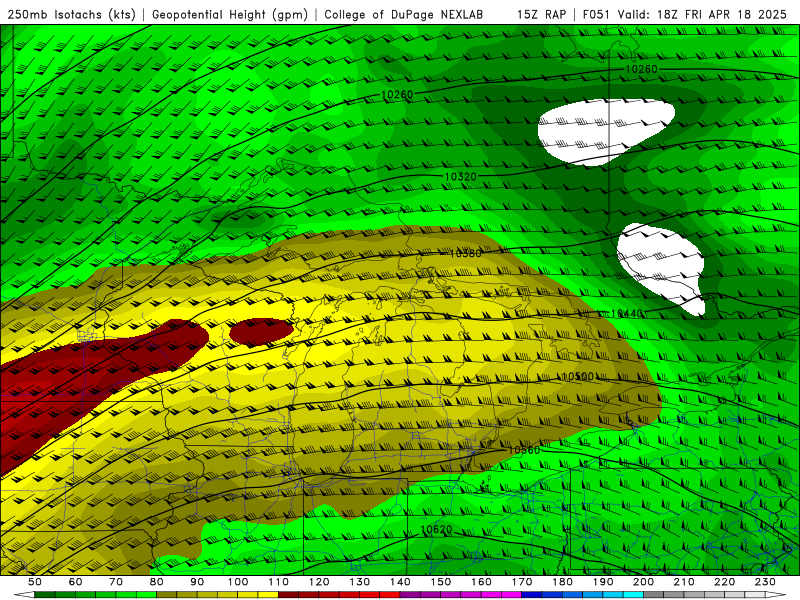This screenshot has height=600, width=800.
Task: Click the 150 value on the color scale
Action: click(x=441, y=582)
